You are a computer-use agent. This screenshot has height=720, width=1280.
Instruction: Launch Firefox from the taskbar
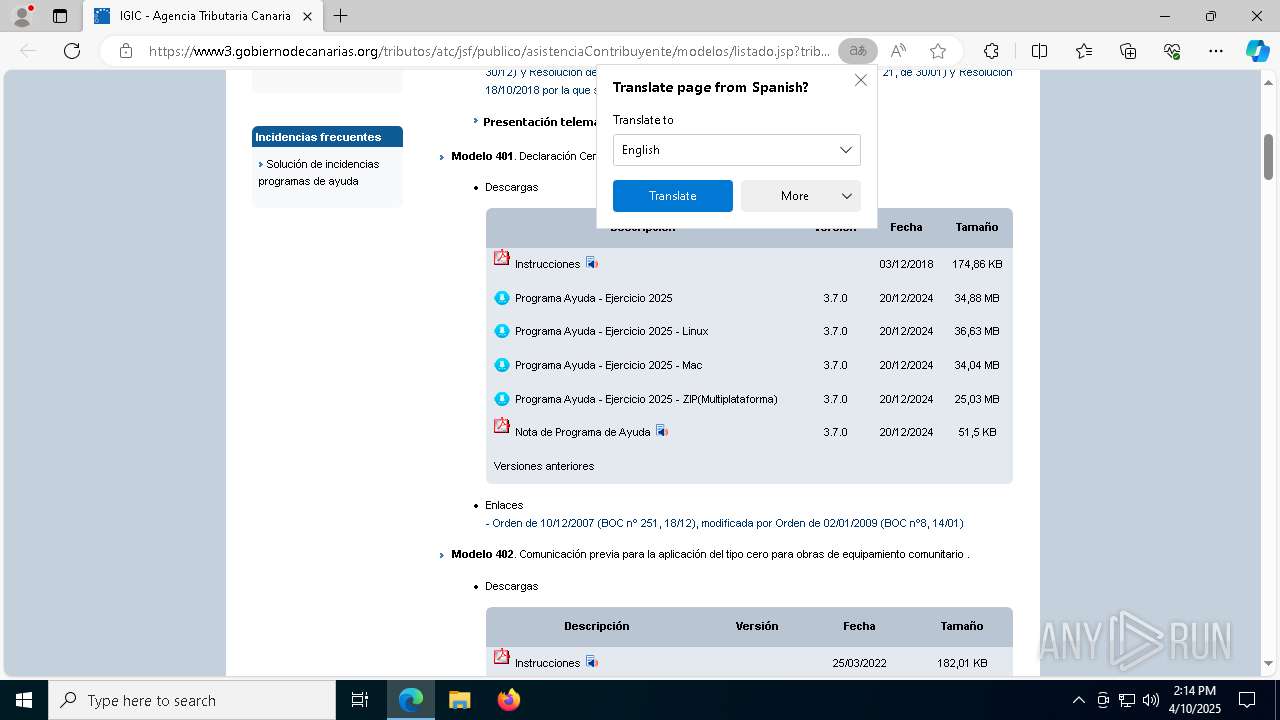pyautogui.click(x=508, y=700)
